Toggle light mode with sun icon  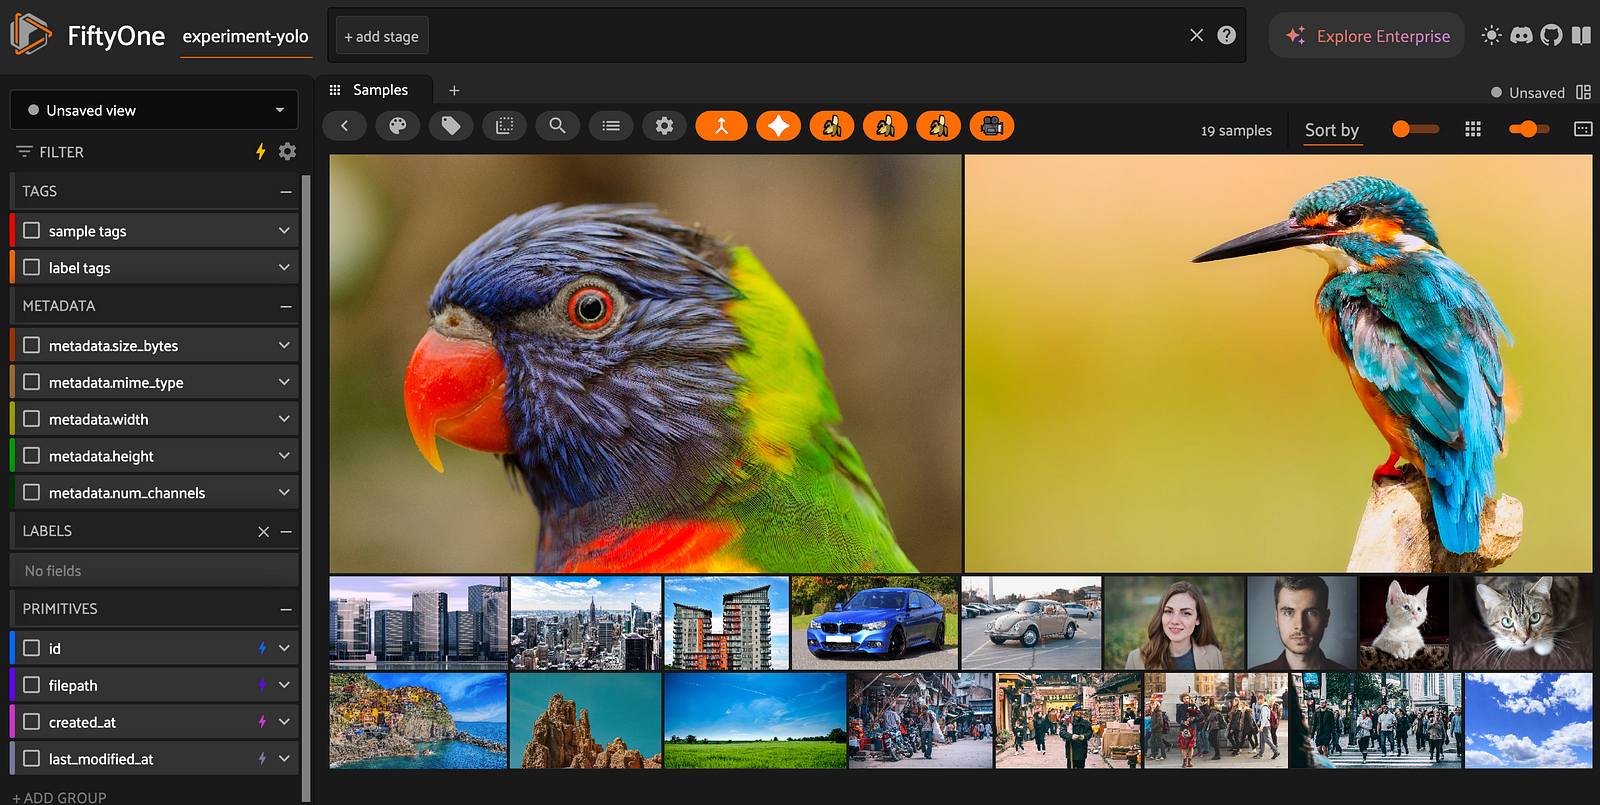[1491, 36]
